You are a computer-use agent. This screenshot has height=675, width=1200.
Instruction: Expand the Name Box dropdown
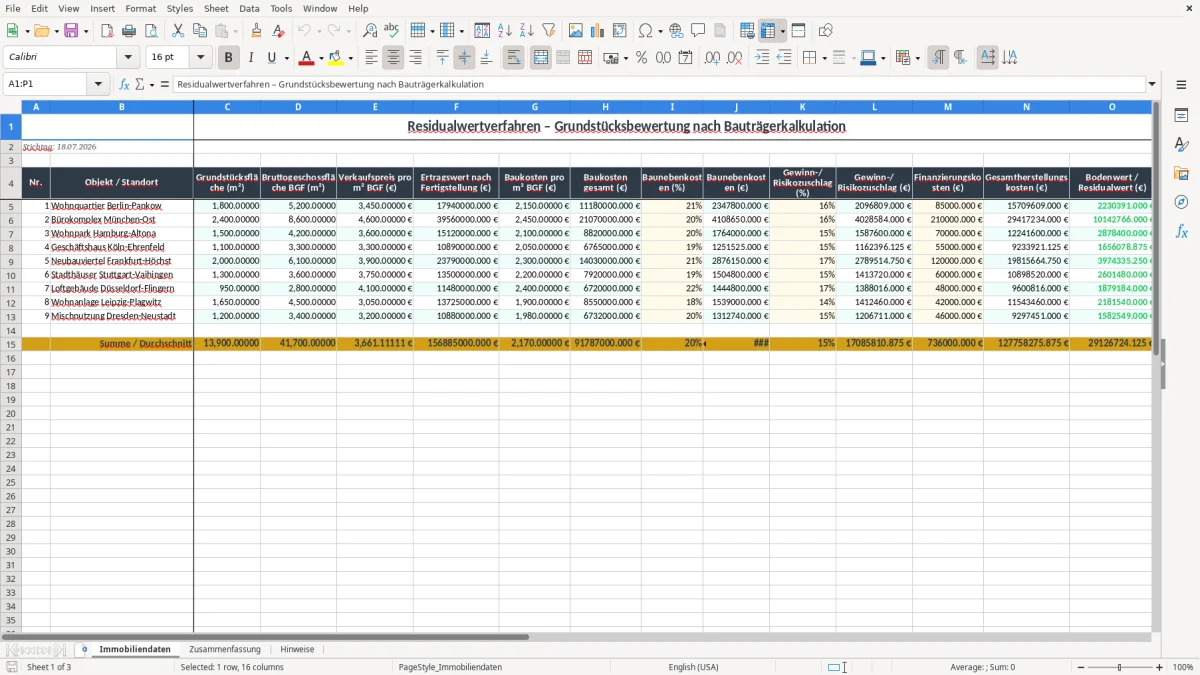pyautogui.click(x=98, y=85)
